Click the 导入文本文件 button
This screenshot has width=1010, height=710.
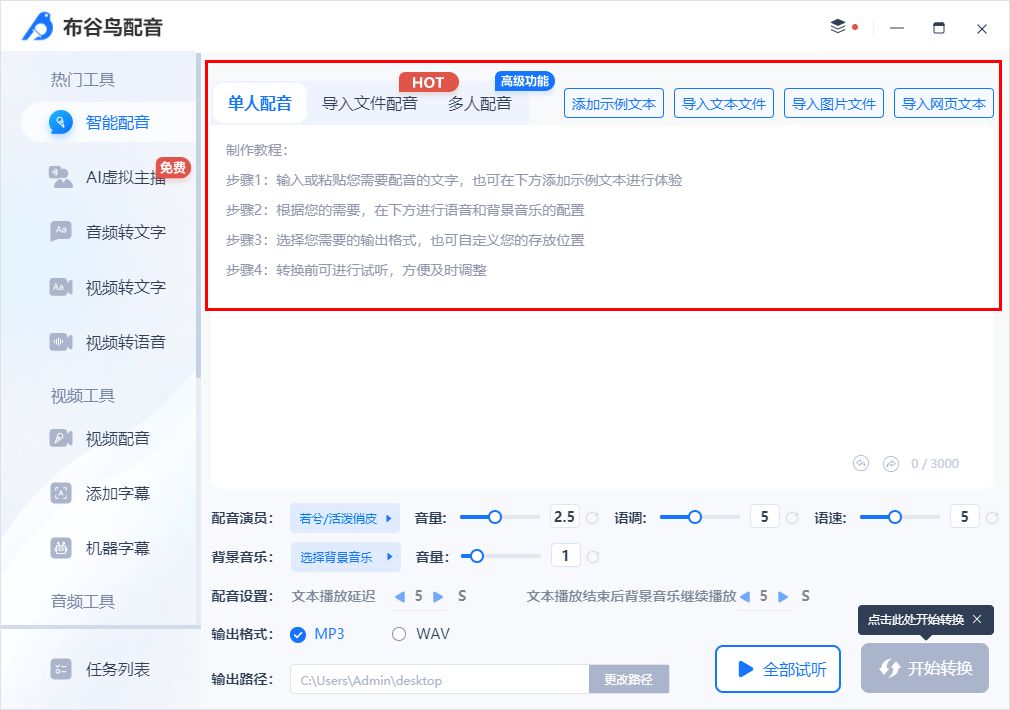coord(724,104)
